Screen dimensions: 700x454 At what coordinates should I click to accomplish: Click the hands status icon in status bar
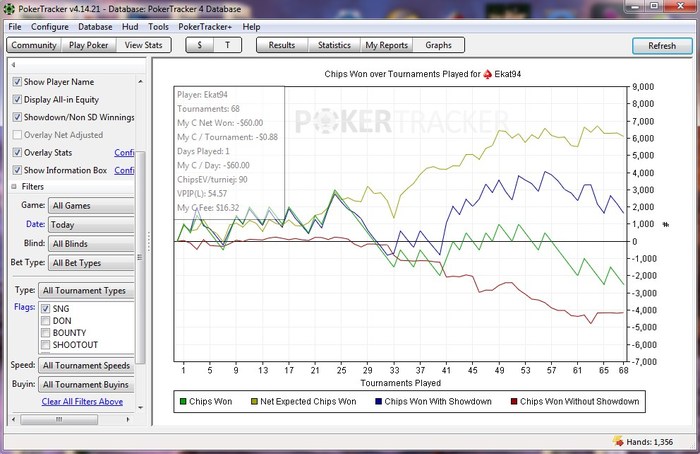(x=618, y=441)
